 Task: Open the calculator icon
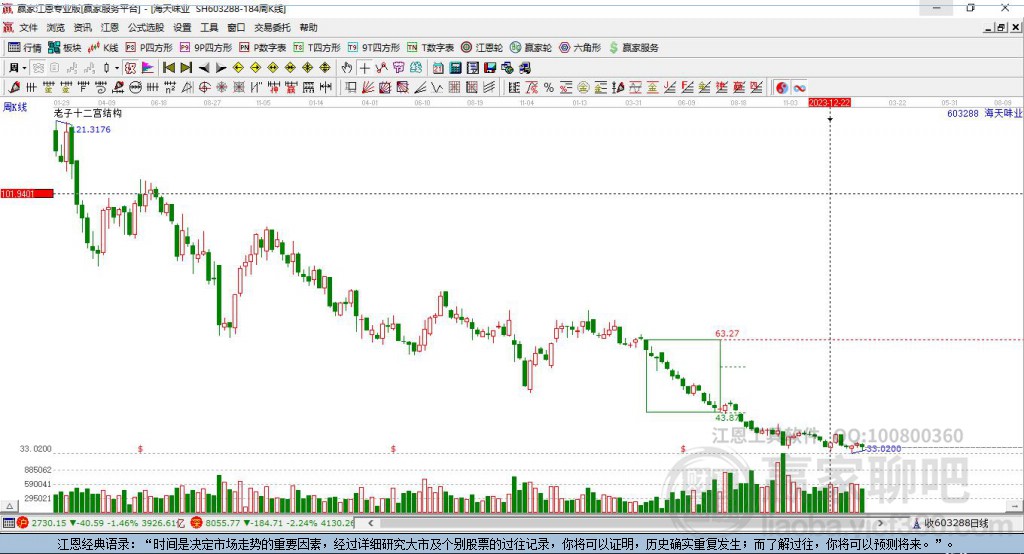pyautogui.click(x=455, y=68)
